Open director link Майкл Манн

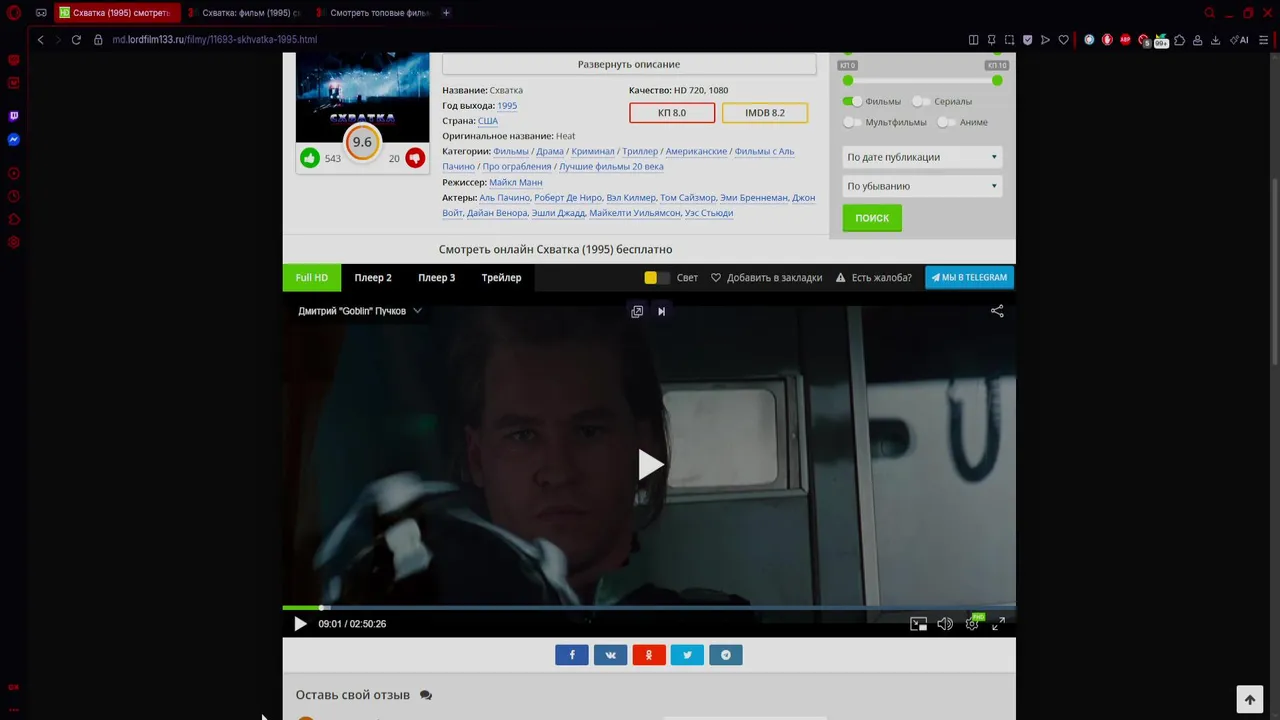pyautogui.click(x=516, y=182)
